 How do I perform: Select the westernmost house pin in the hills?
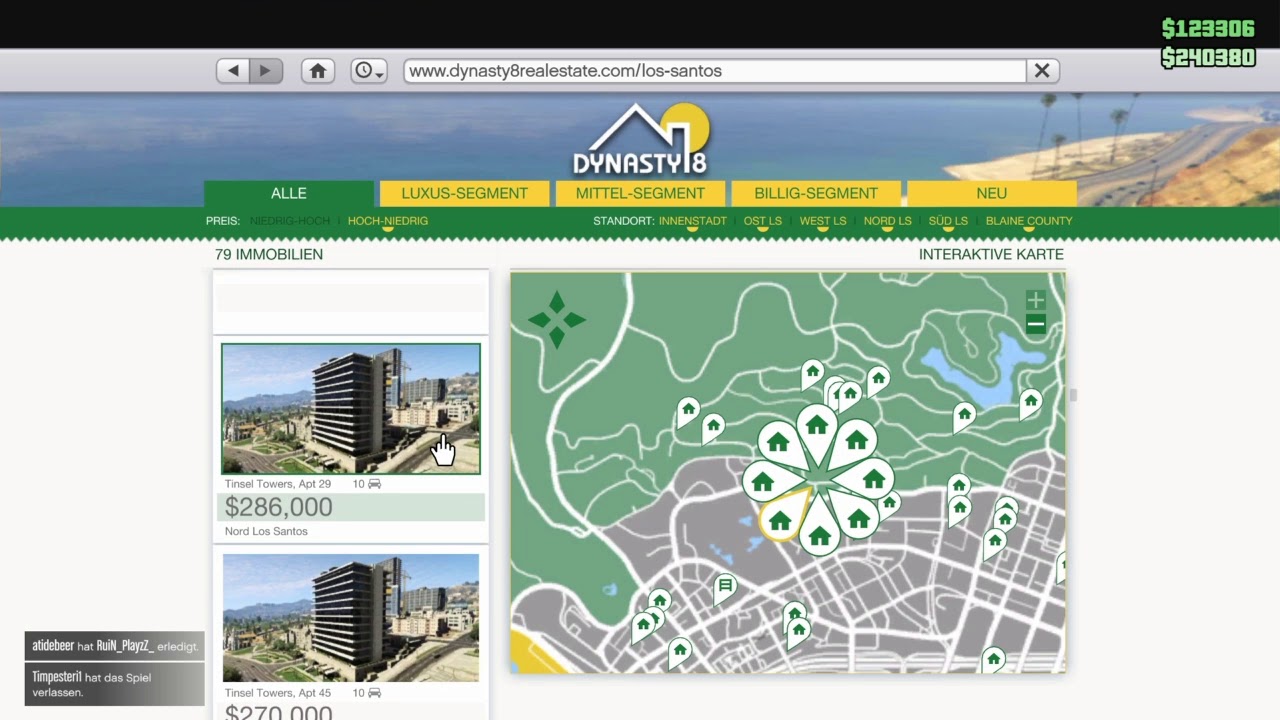688,410
